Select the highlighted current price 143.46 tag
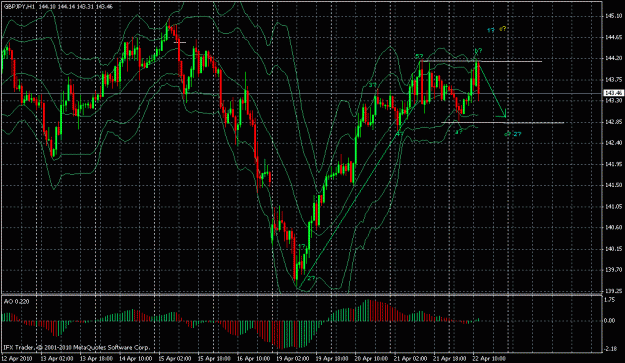 point(613,93)
